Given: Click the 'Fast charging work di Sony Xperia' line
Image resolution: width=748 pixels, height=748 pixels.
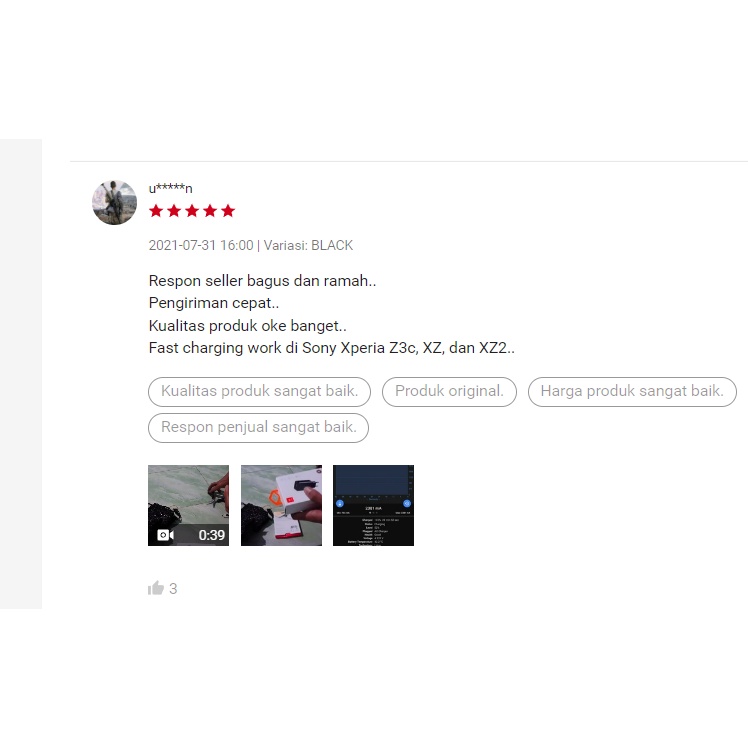Looking at the screenshot, I should pos(332,348).
